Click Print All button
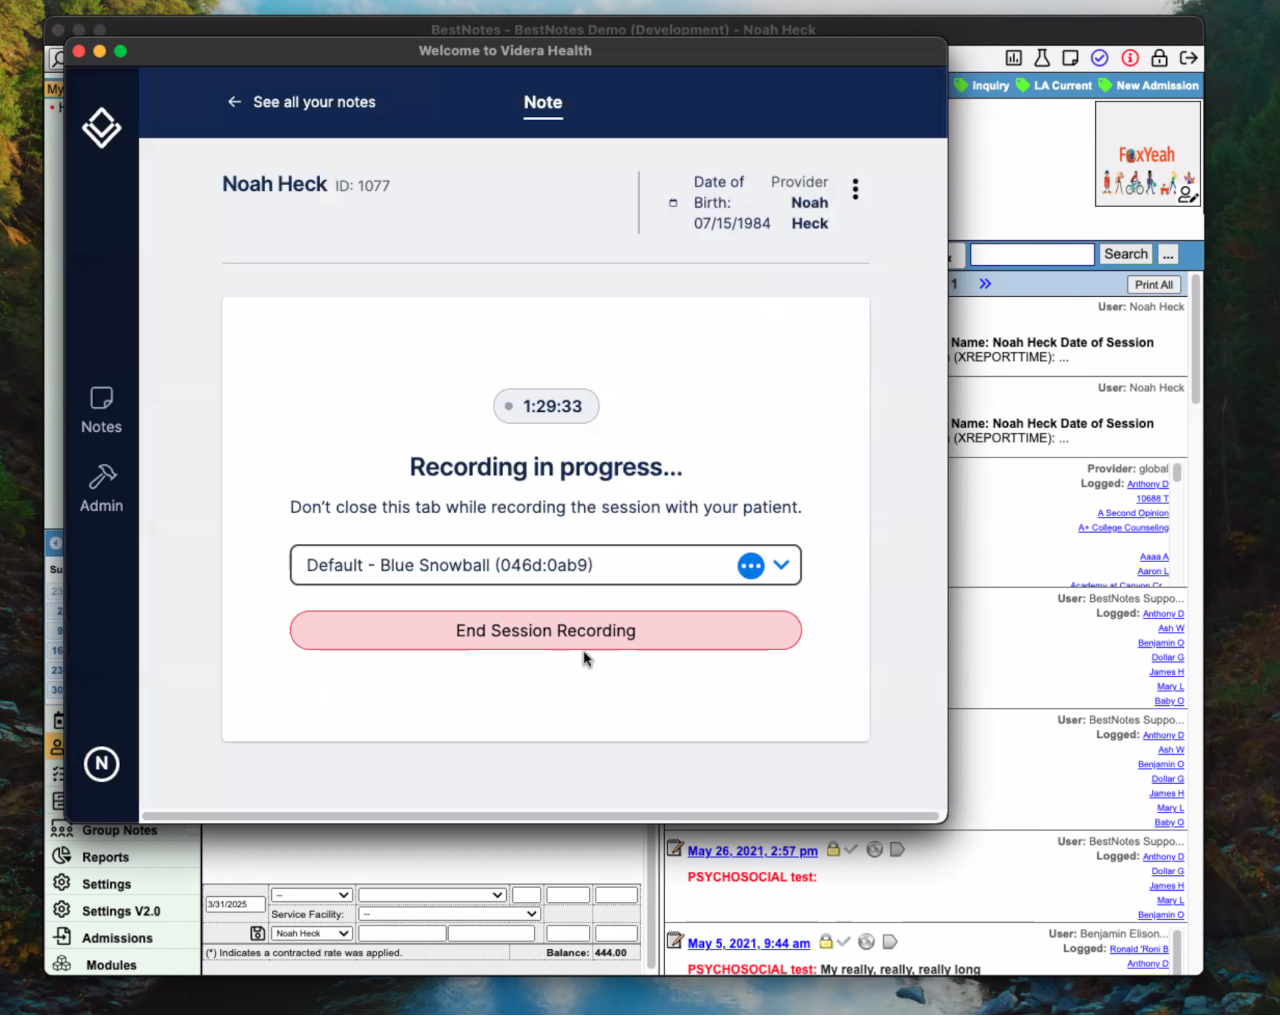Image resolution: width=1280 pixels, height=1016 pixels. tap(1154, 285)
